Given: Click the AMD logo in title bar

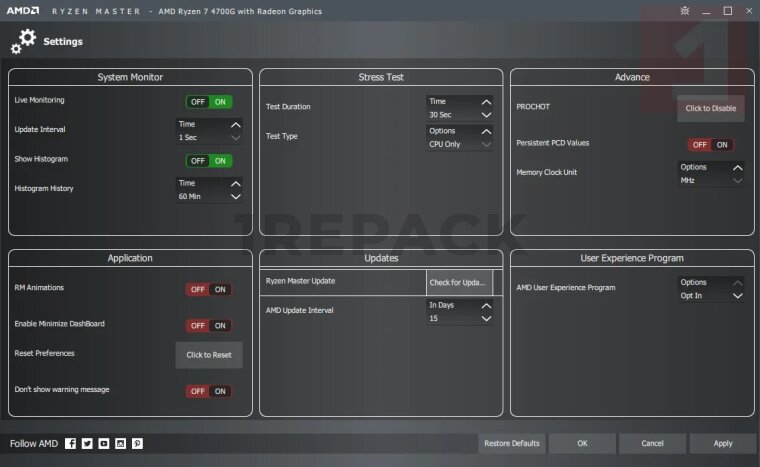Looking at the screenshot, I should [x=23, y=10].
